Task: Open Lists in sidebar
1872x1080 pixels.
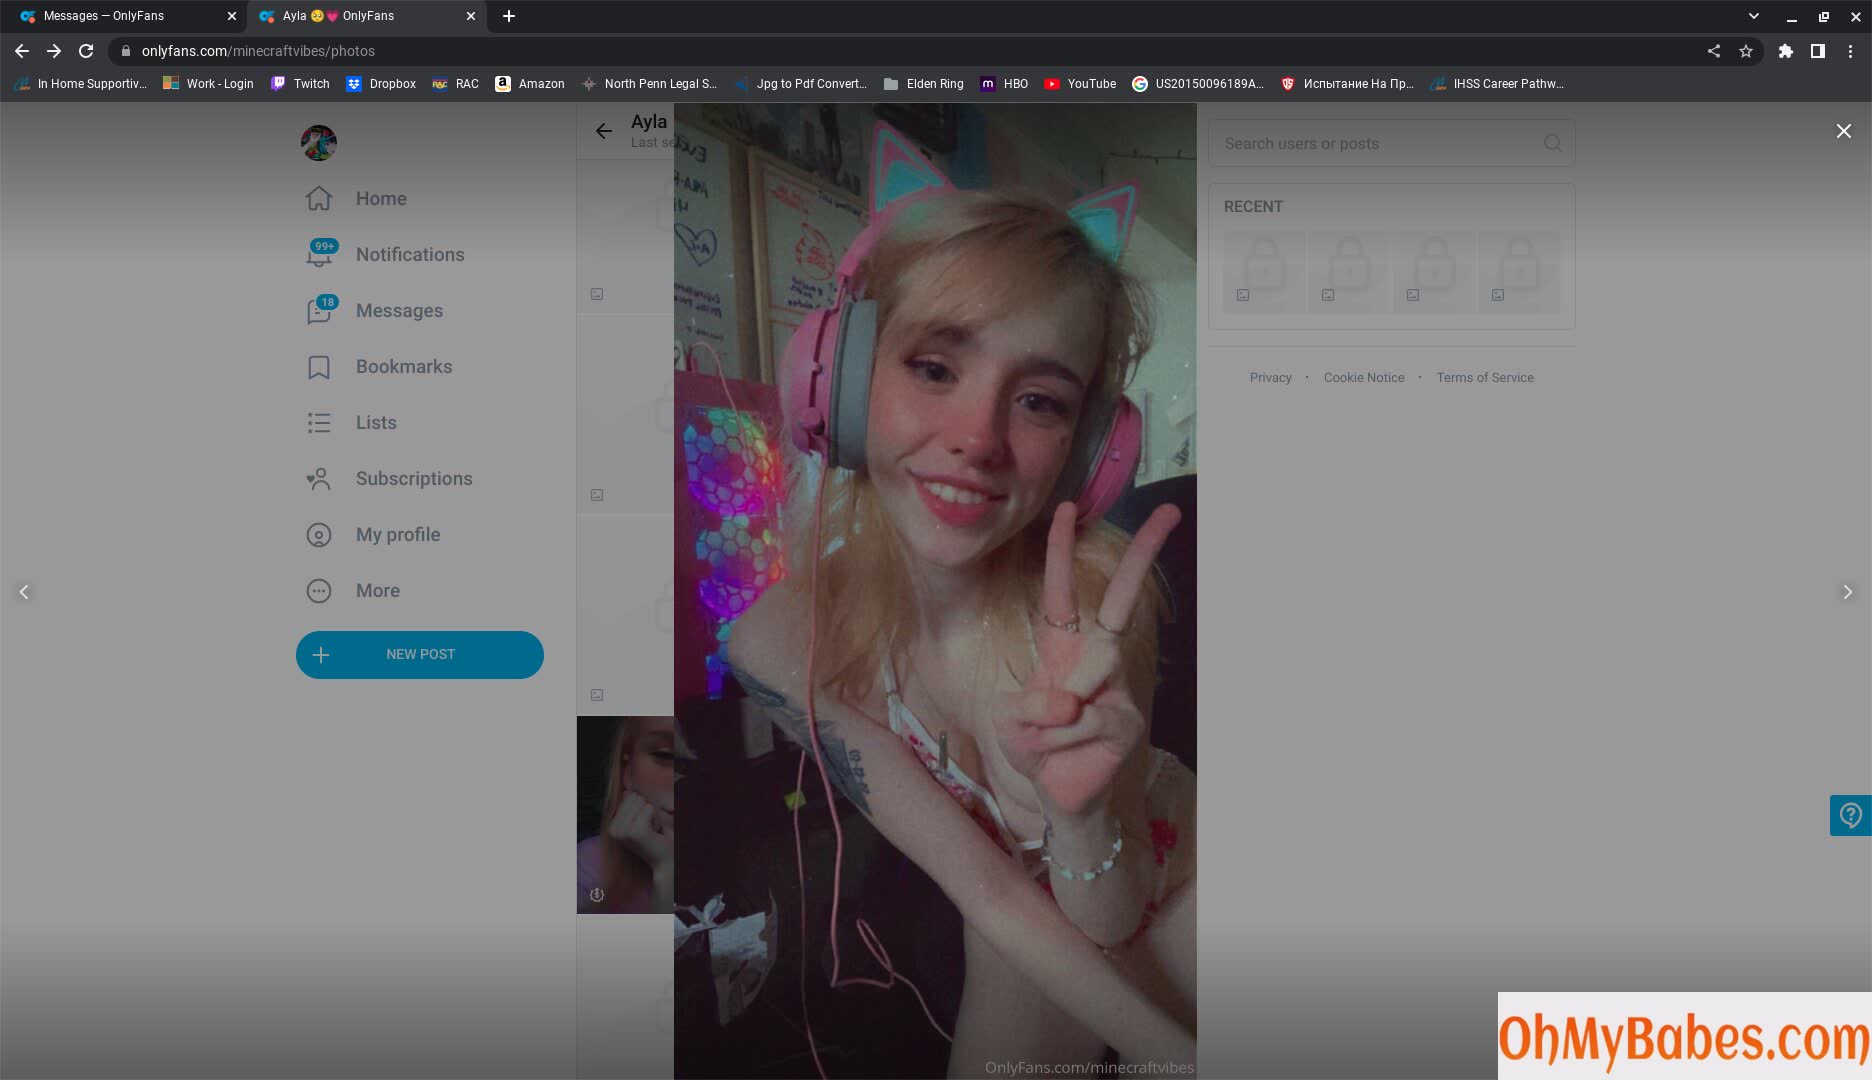Action: [x=351, y=423]
